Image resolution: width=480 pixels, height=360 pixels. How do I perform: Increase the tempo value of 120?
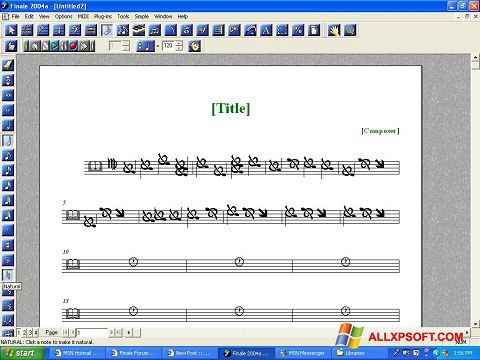179,43
